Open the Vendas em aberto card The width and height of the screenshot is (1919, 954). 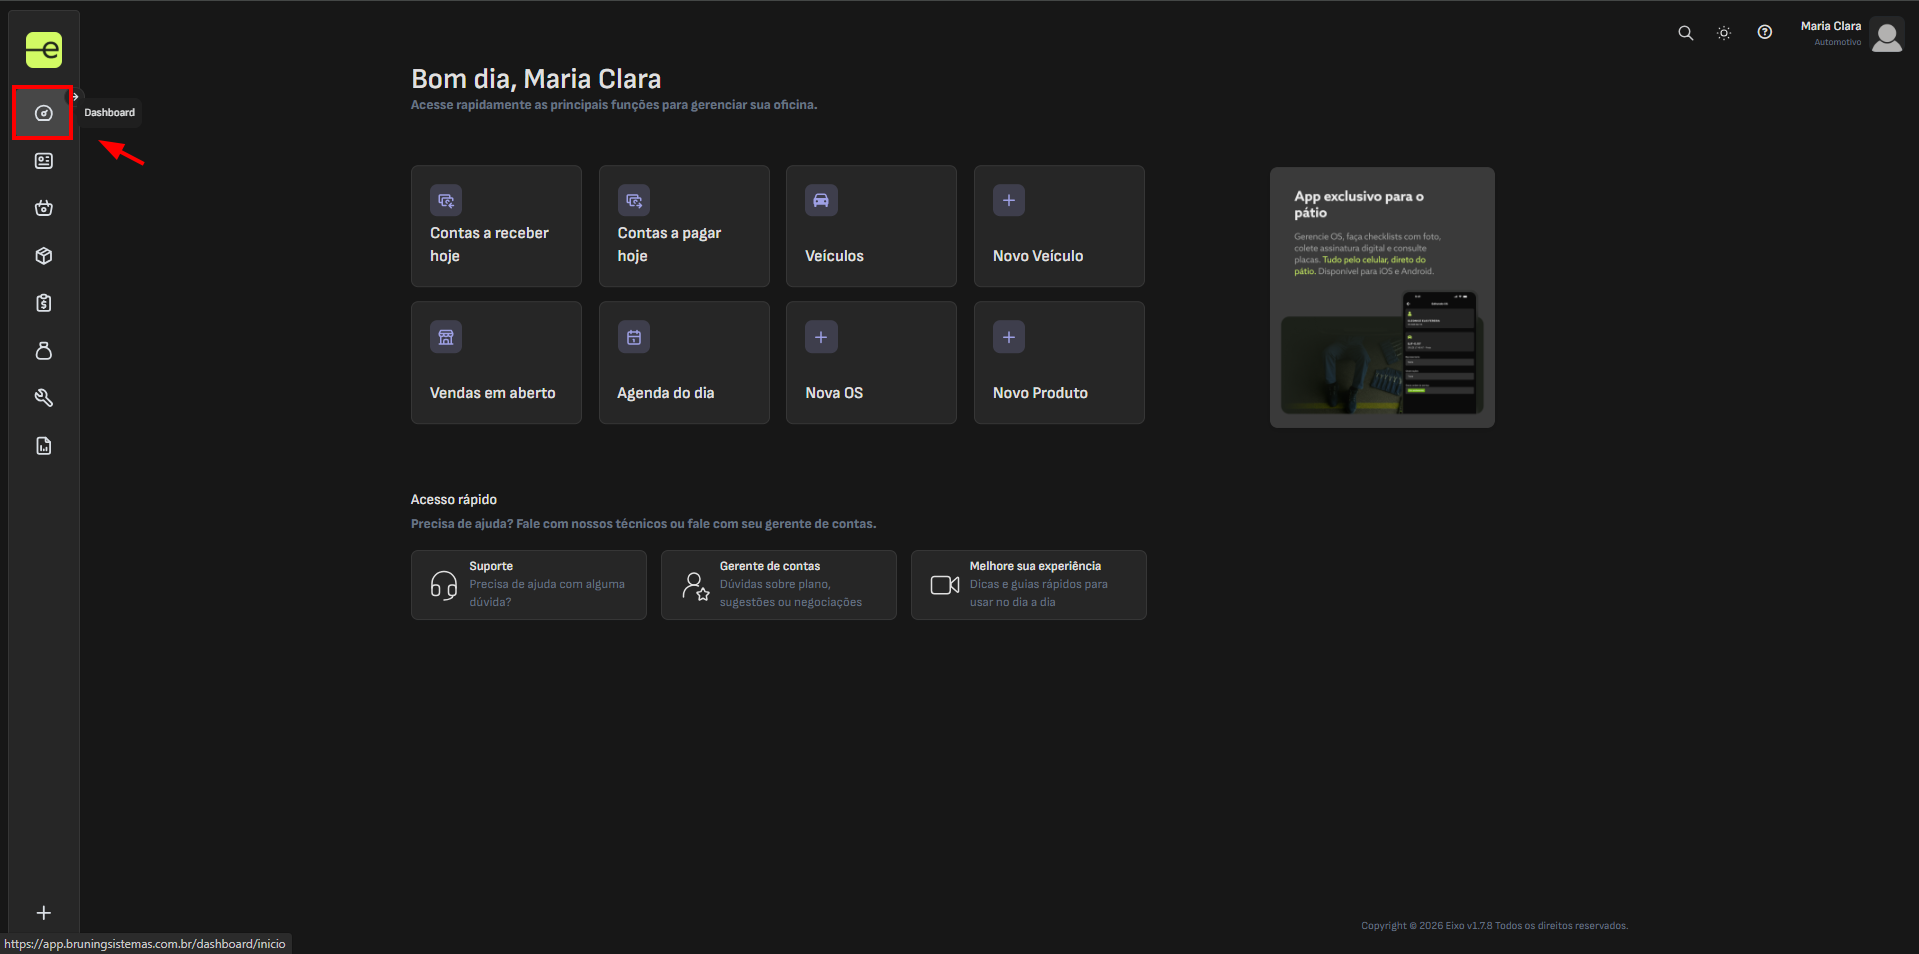tap(496, 363)
